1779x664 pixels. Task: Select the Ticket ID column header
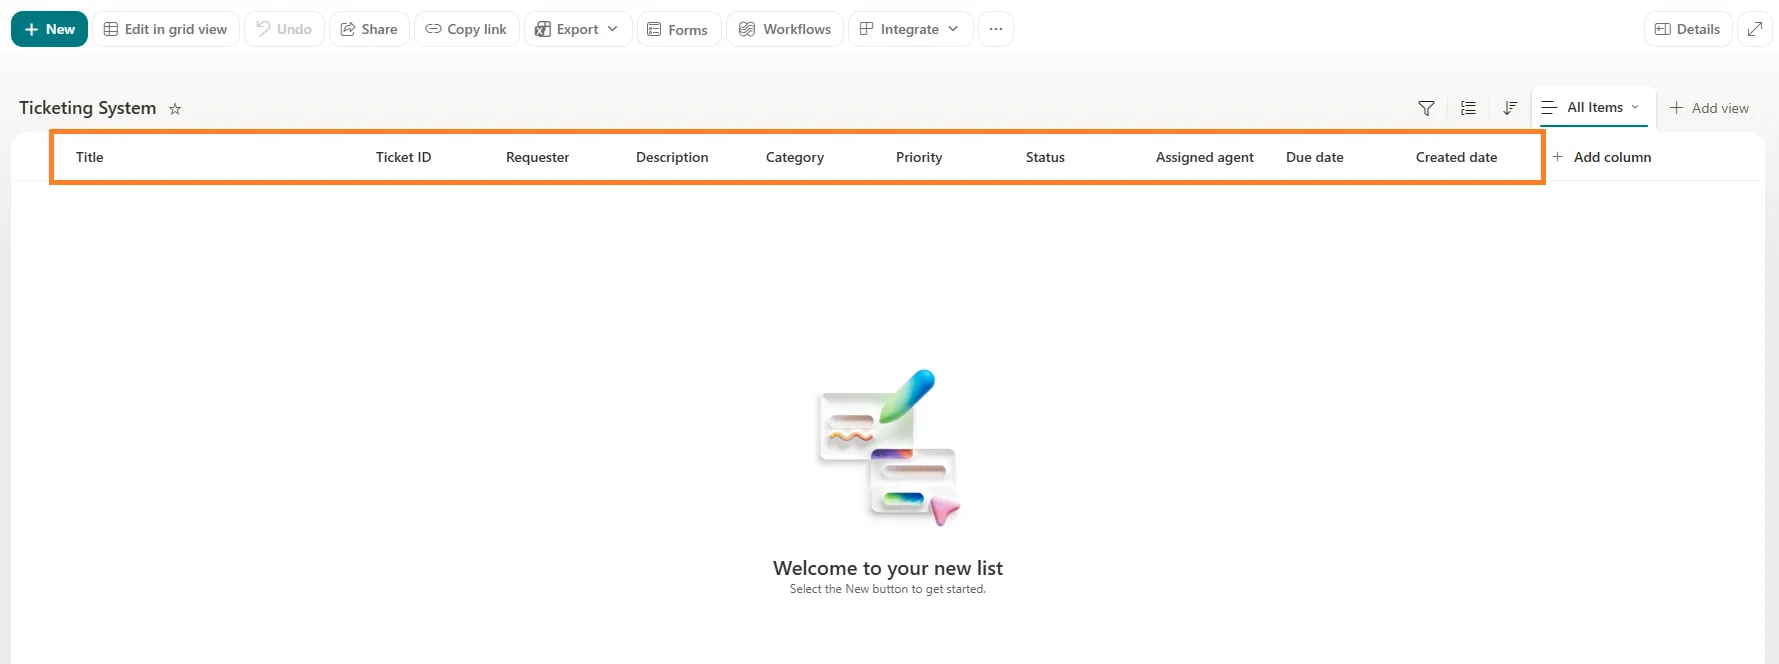tap(403, 157)
